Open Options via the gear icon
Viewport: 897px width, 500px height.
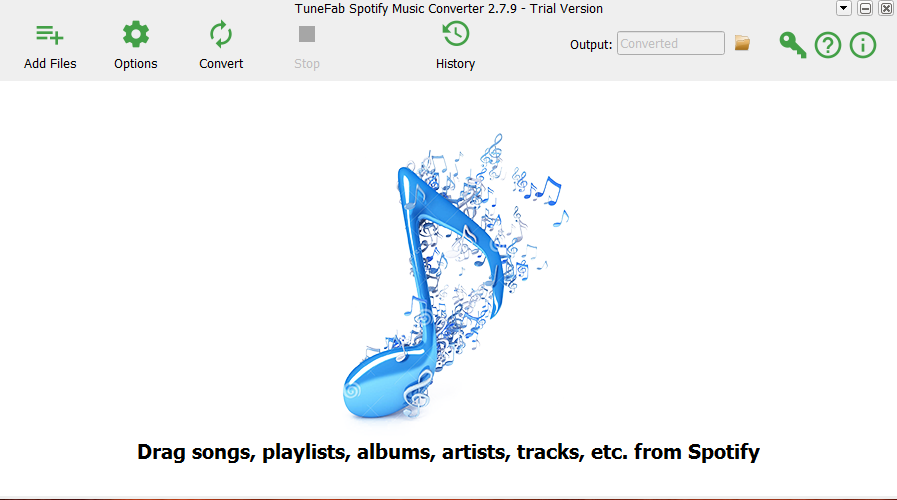136,34
